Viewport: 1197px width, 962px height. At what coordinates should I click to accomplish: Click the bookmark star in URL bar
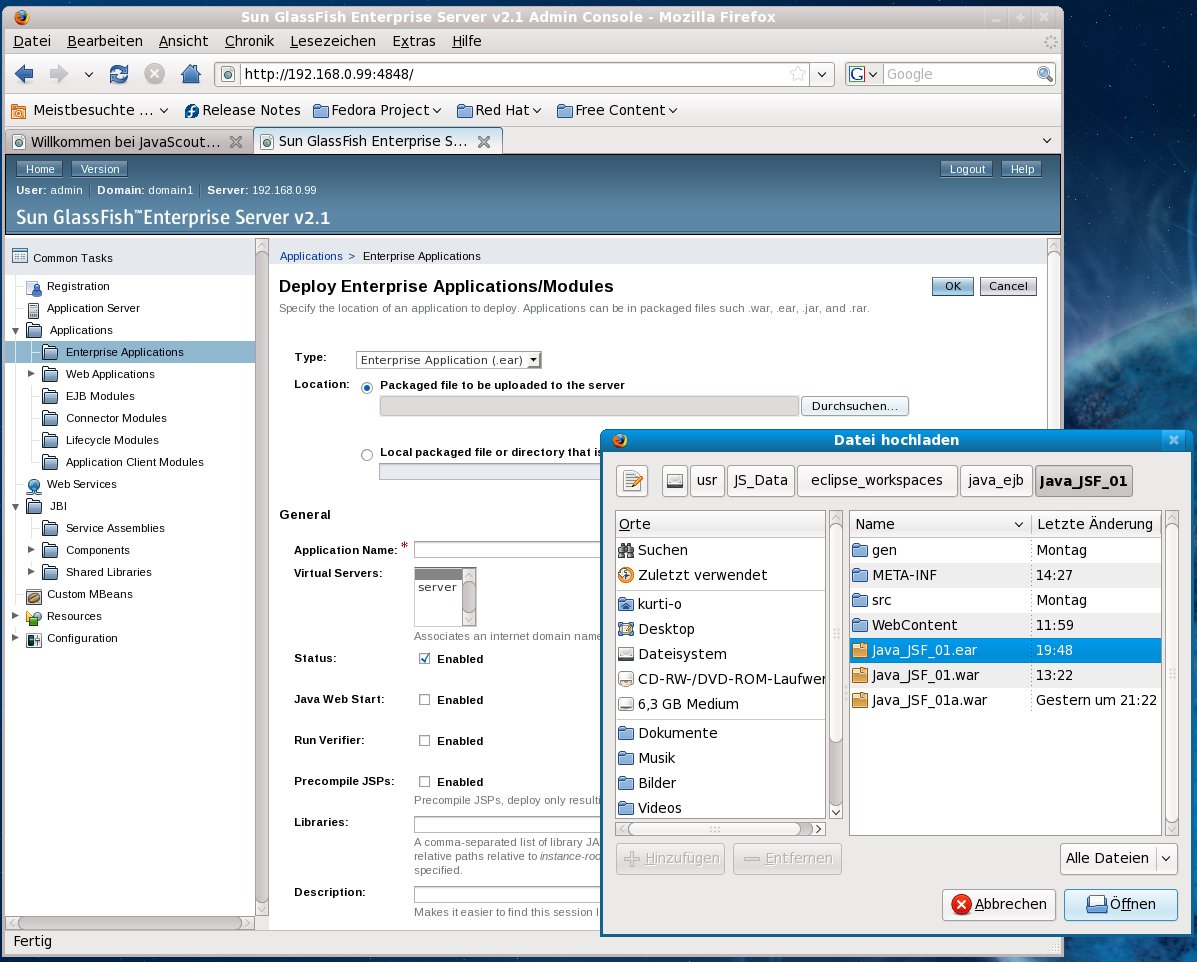point(797,74)
